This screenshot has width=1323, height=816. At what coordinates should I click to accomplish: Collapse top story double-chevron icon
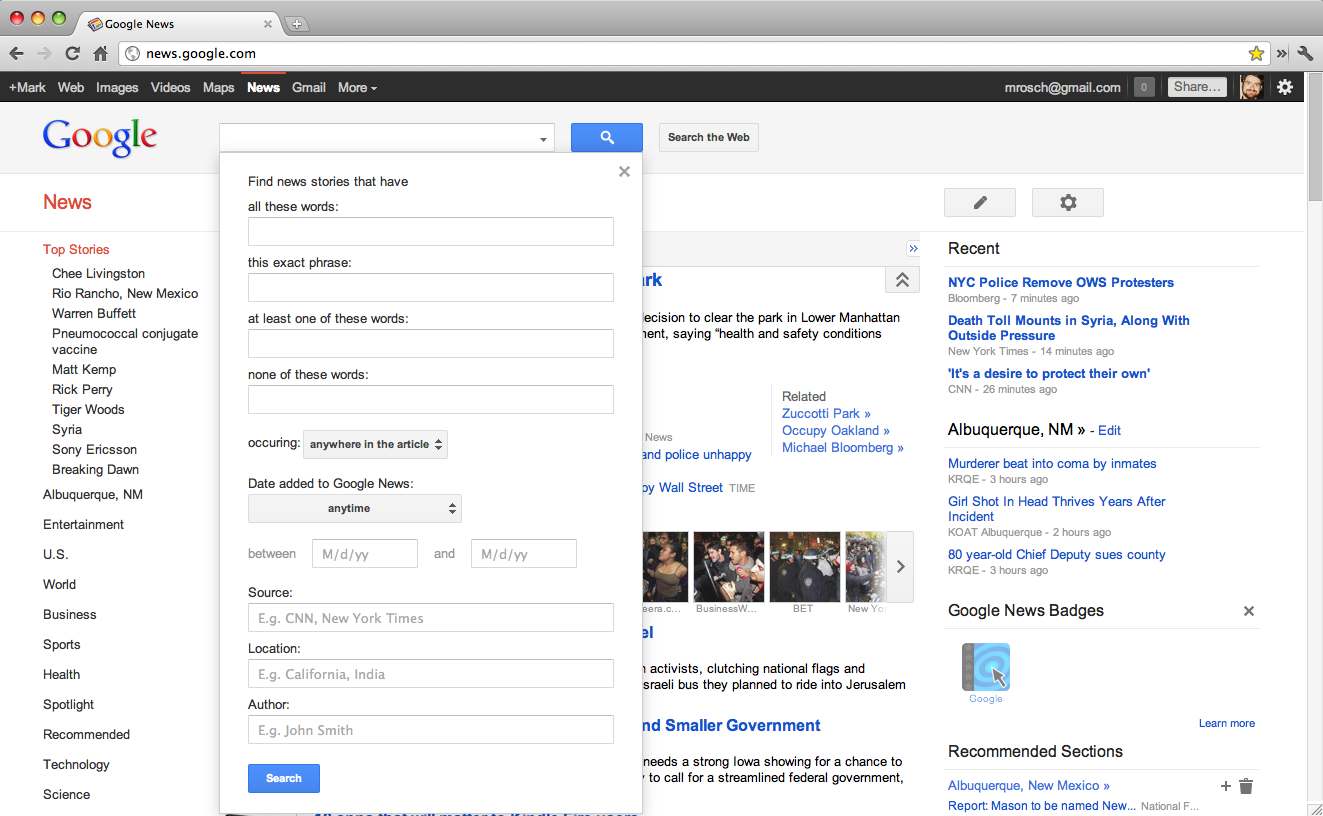(x=901, y=280)
